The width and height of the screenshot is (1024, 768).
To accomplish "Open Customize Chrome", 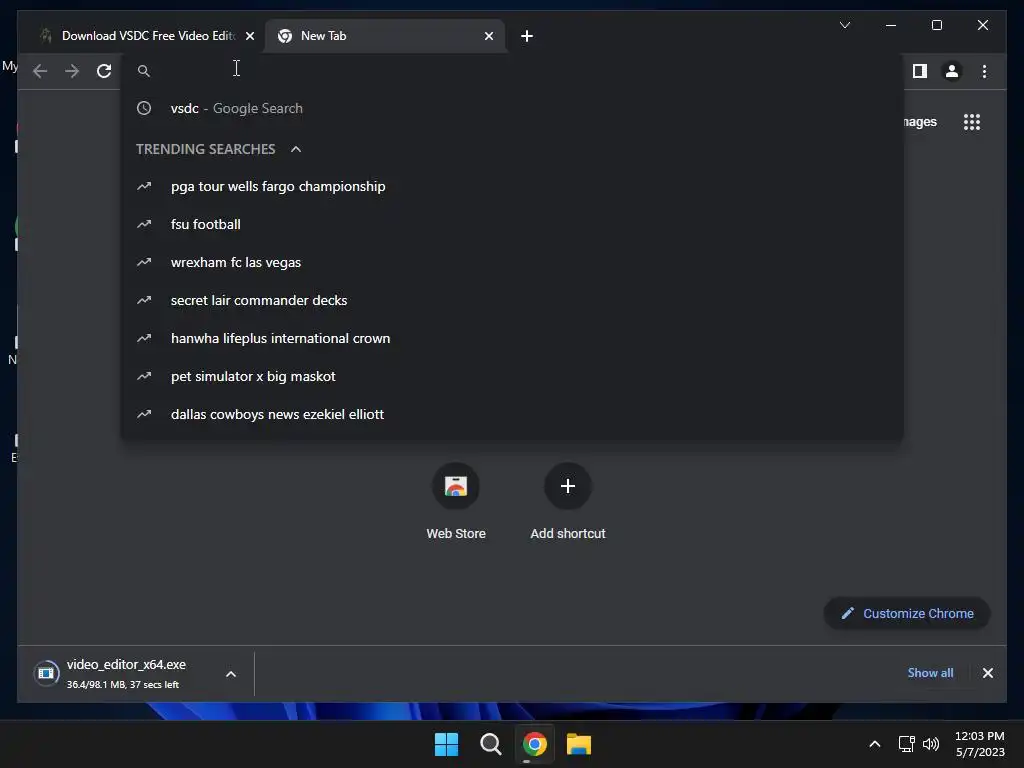I will click(907, 613).
